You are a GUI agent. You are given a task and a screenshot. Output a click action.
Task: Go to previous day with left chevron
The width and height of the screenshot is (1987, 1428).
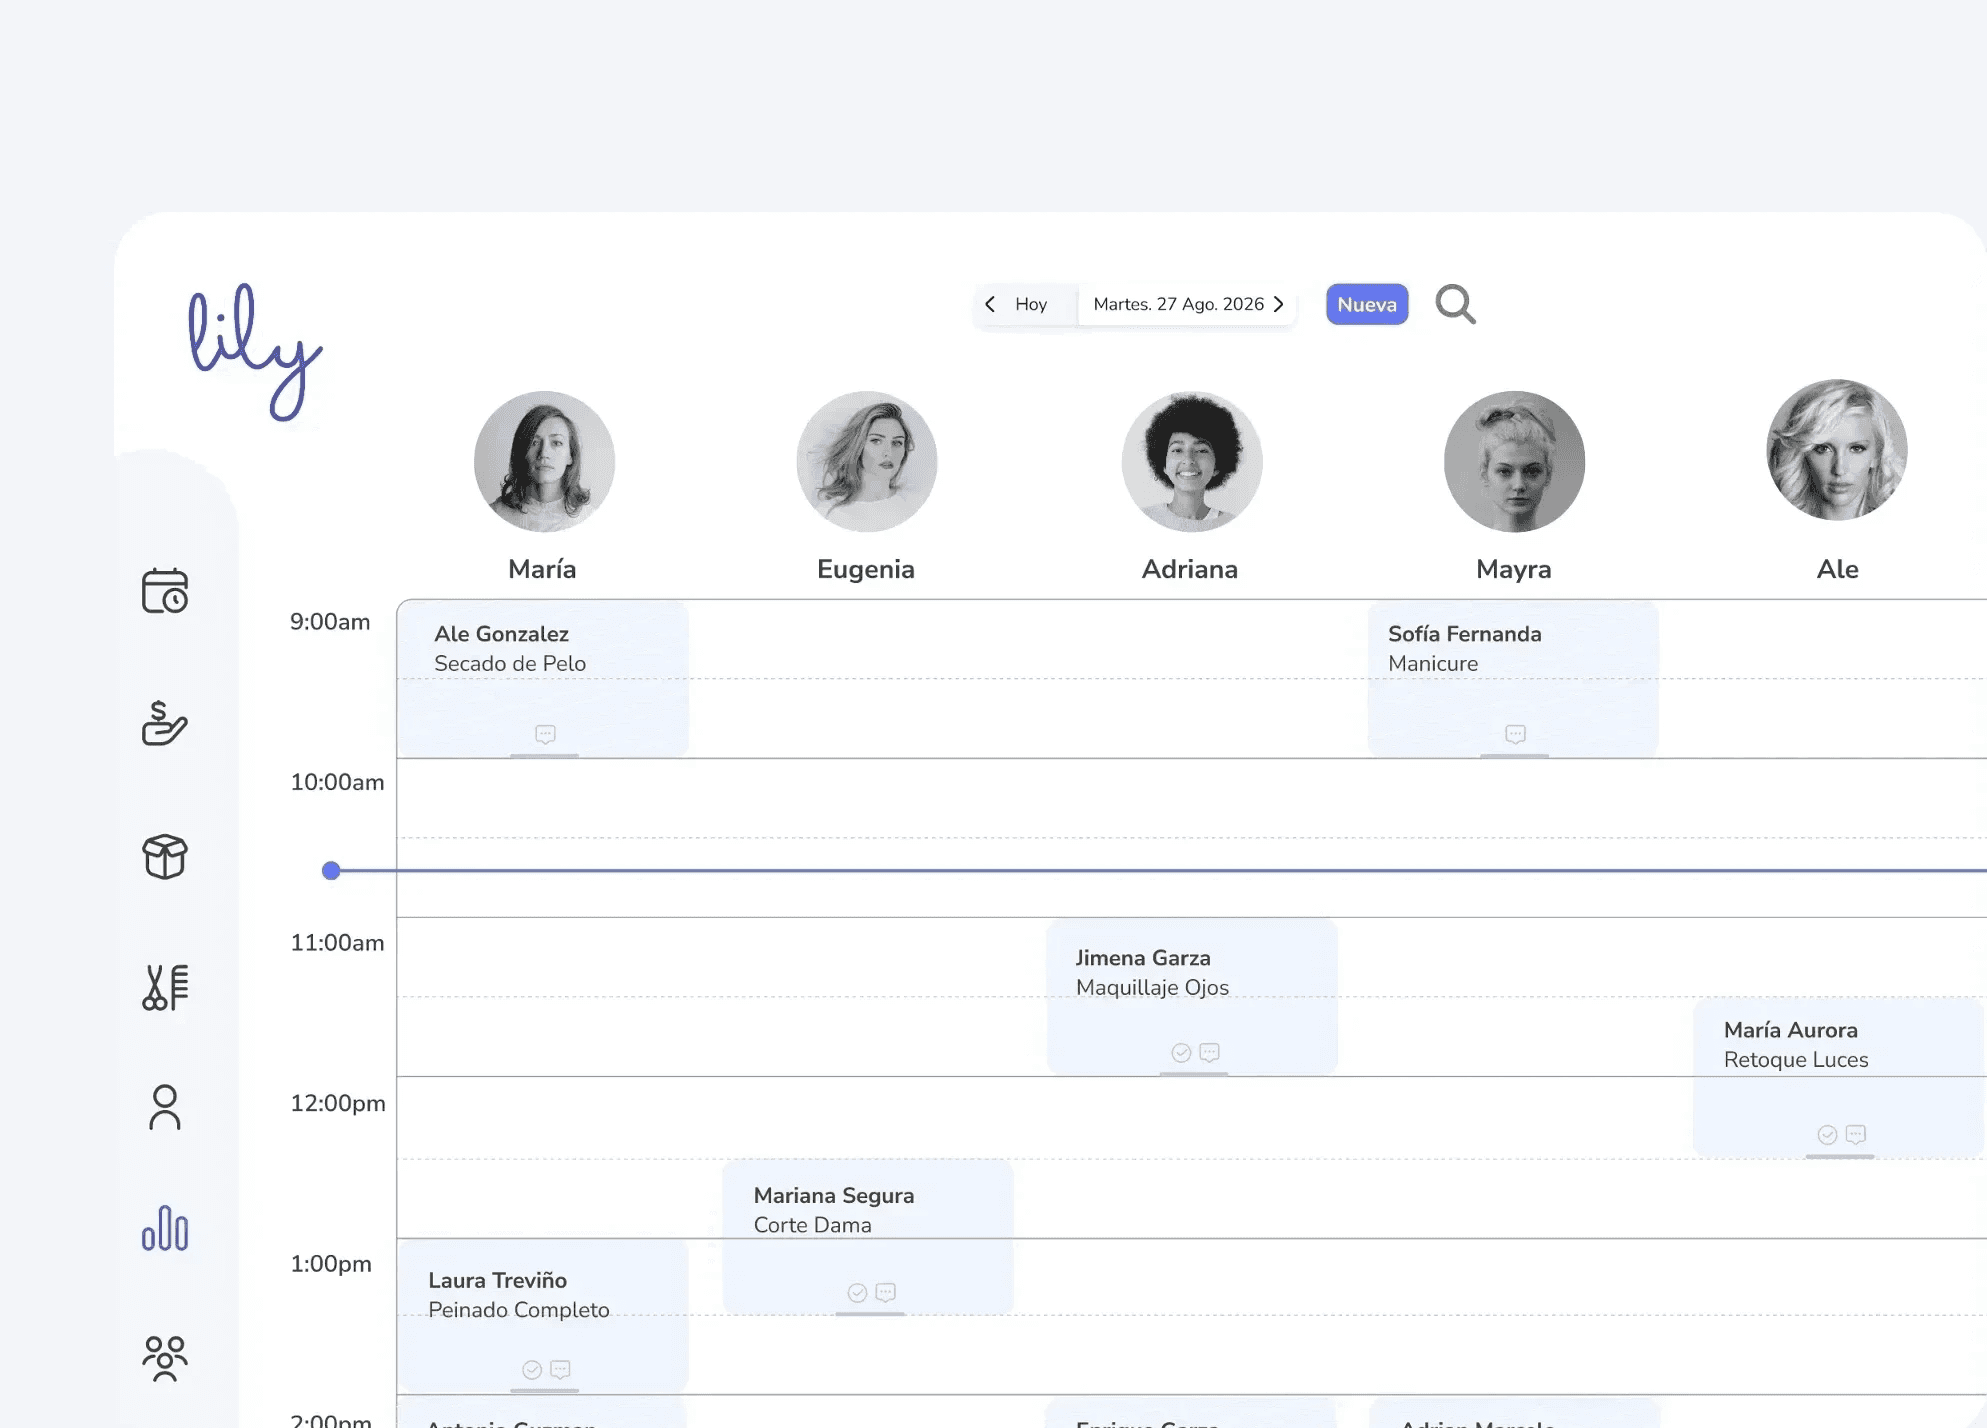coord(990,304)
